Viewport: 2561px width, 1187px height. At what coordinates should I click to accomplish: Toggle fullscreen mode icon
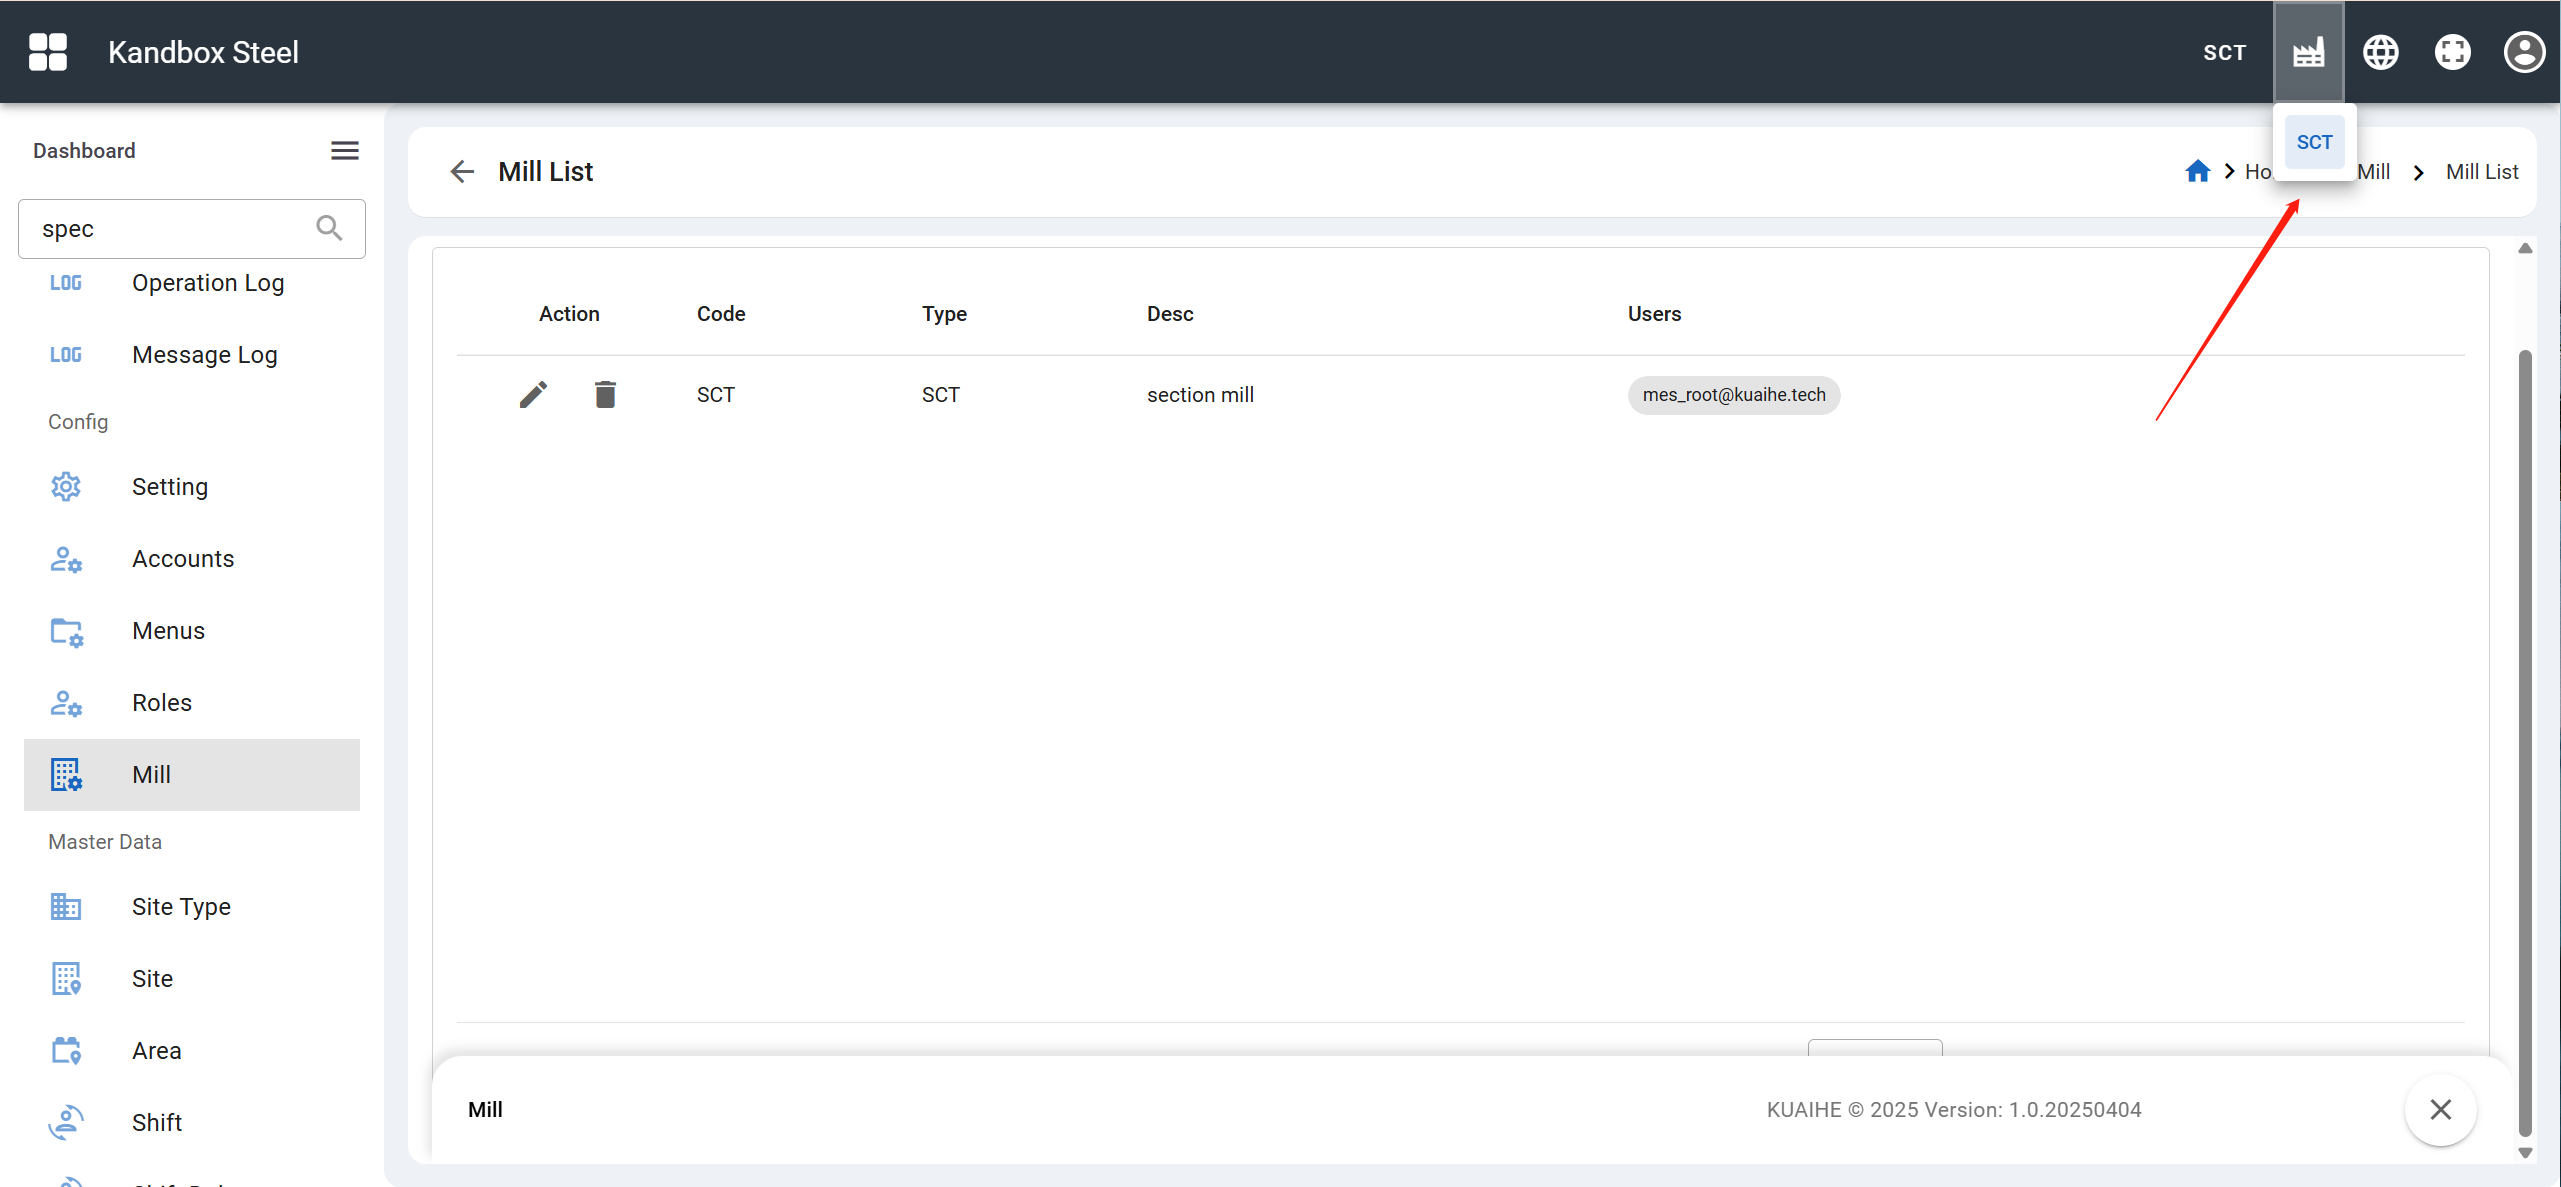click(2452, 52)
